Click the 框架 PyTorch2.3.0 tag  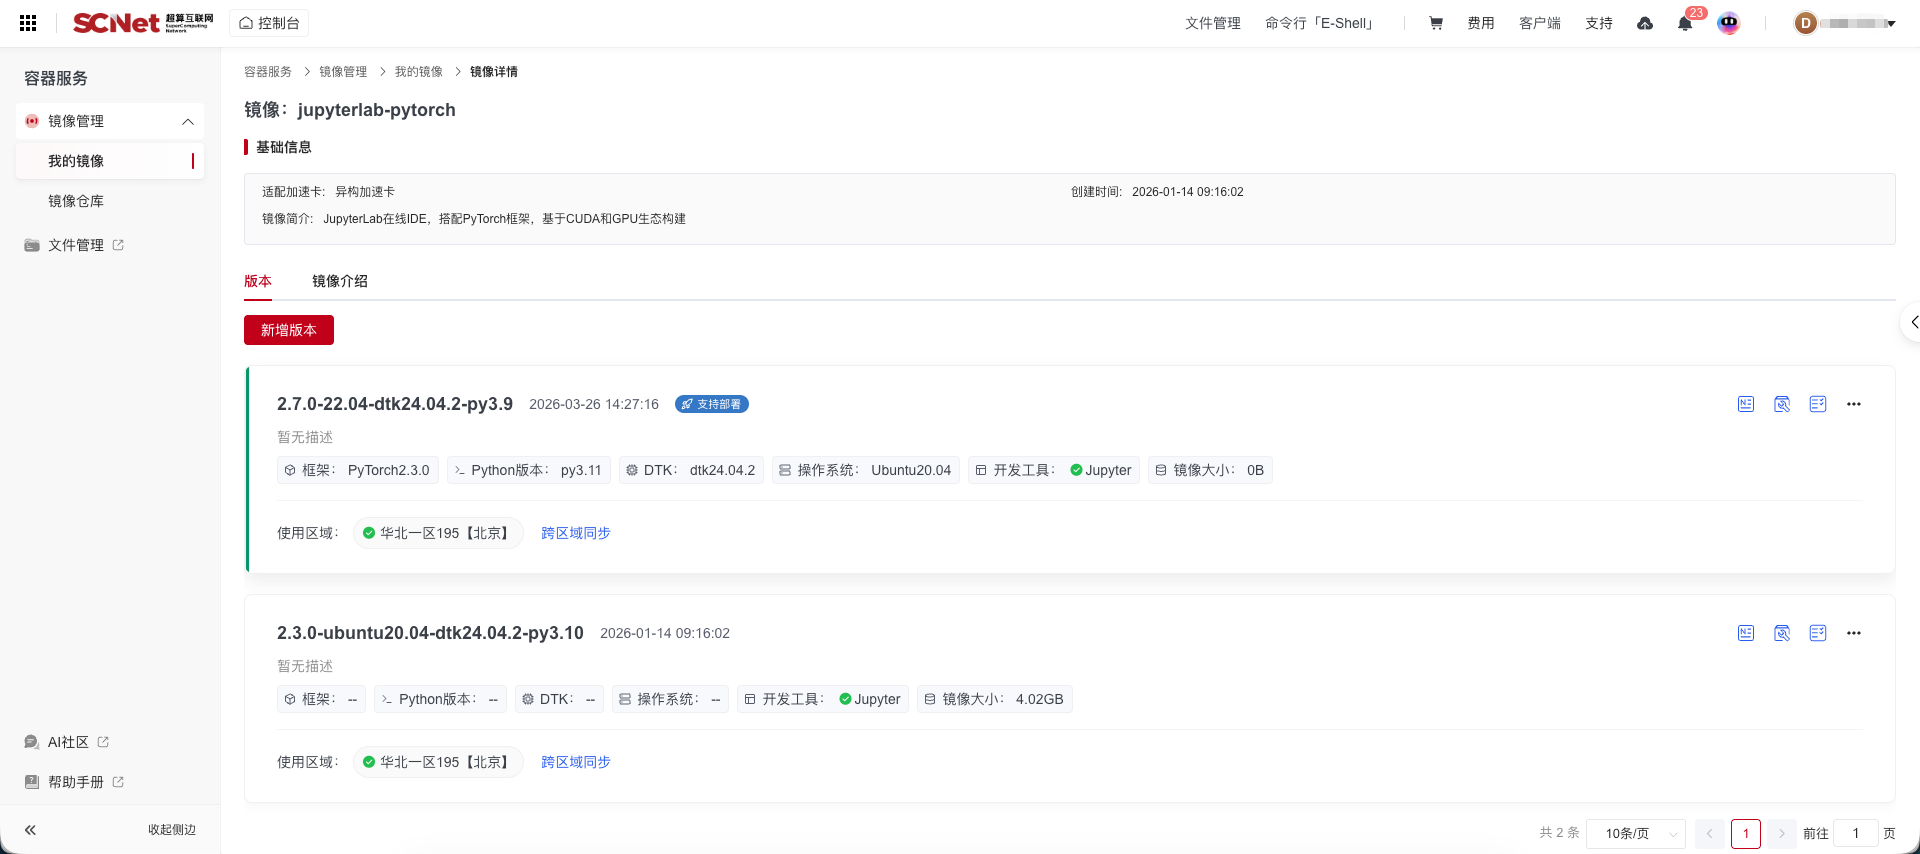click(358, 470)
